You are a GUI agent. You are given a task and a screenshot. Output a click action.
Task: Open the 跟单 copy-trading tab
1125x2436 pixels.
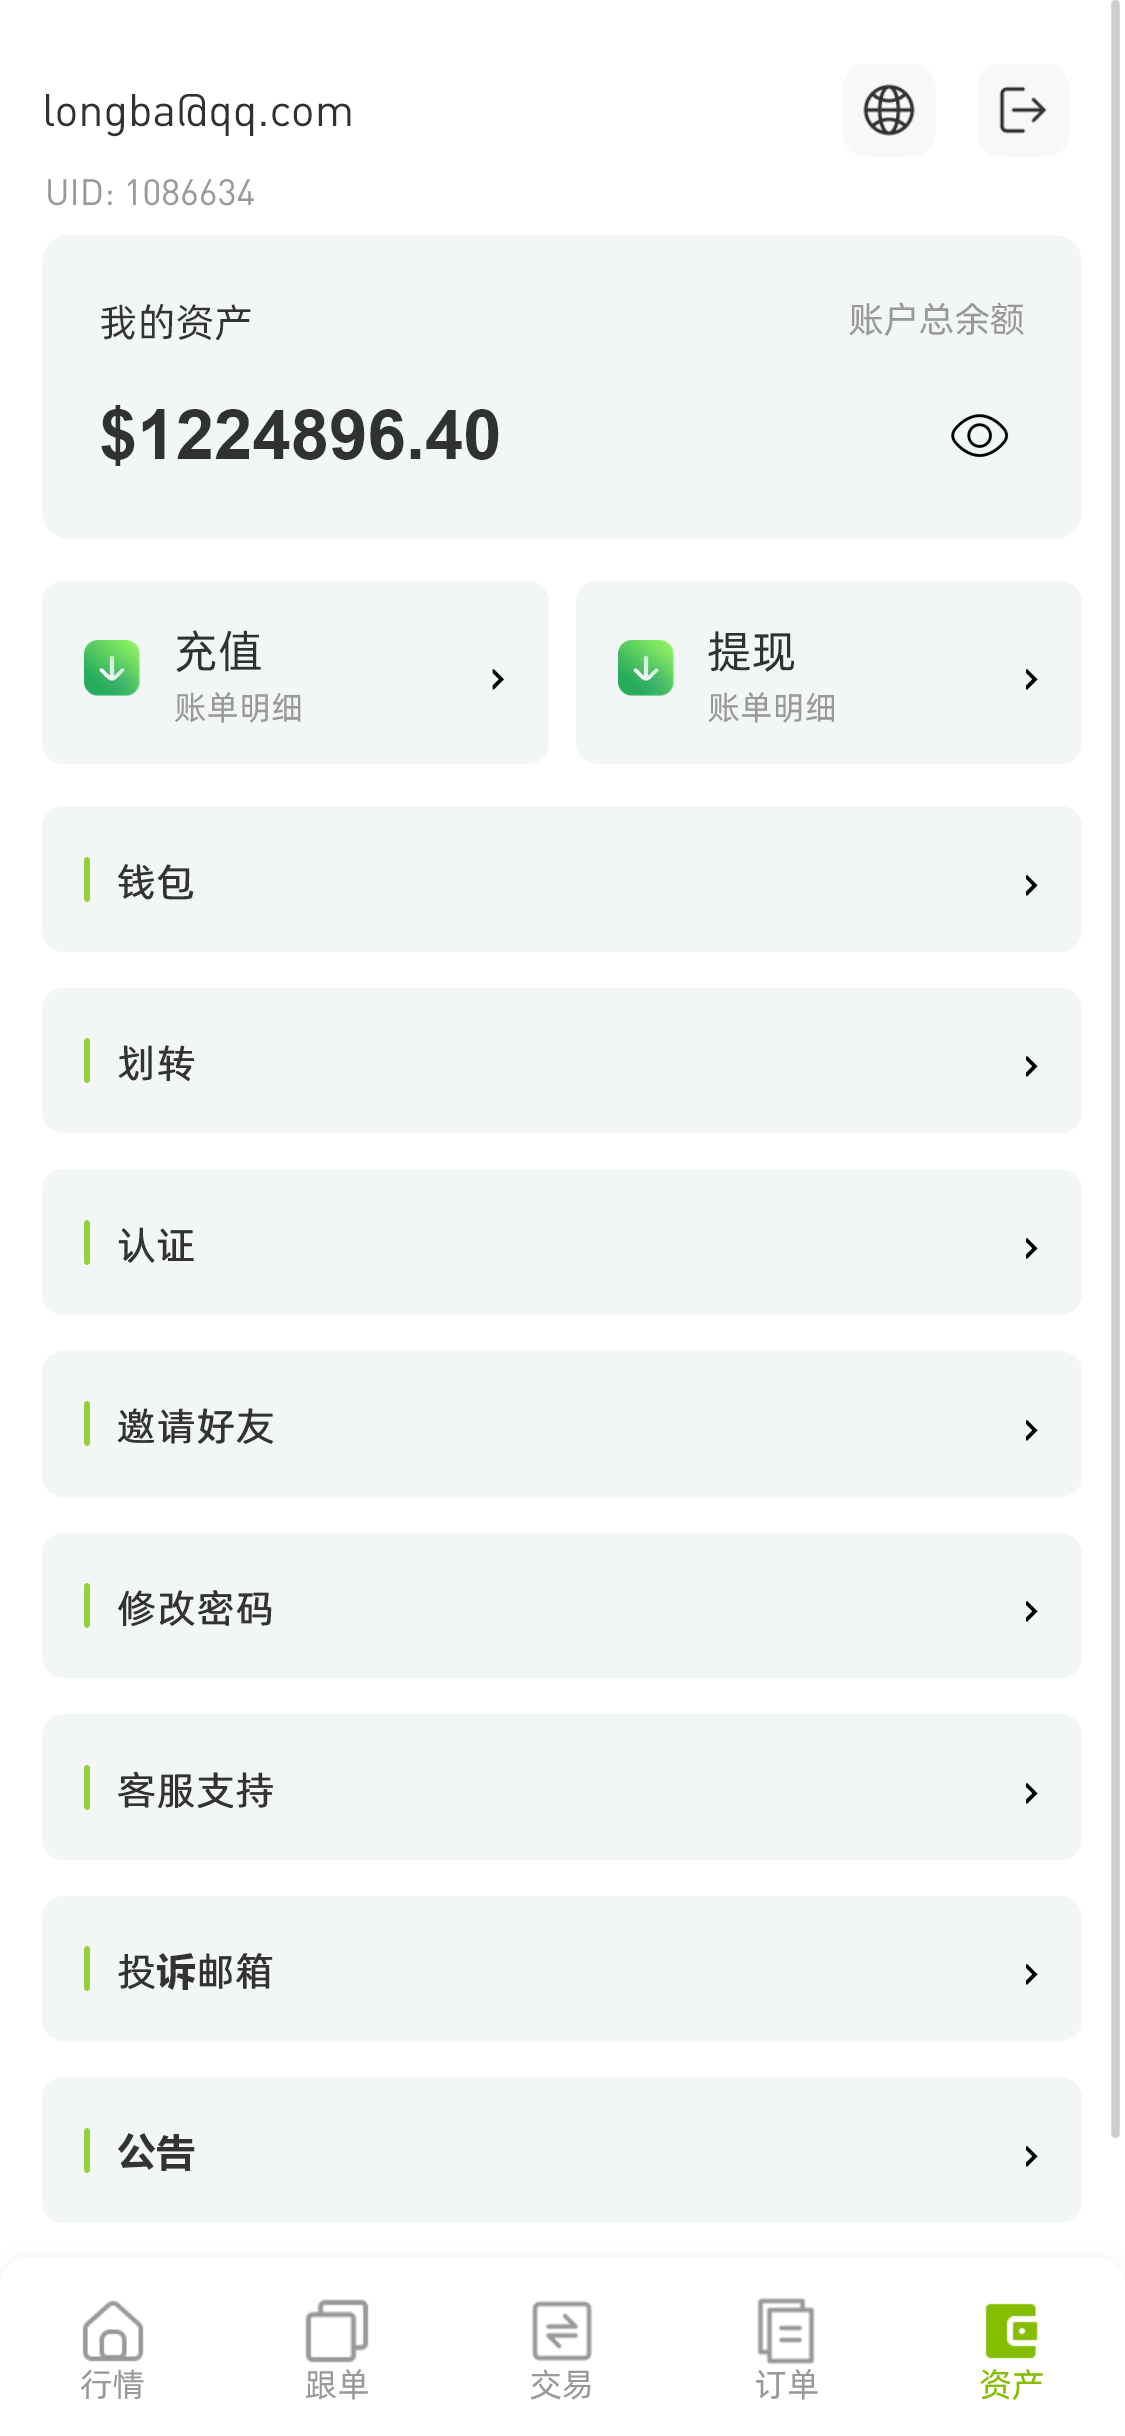pyautogui.click(x=337, y=2350)
